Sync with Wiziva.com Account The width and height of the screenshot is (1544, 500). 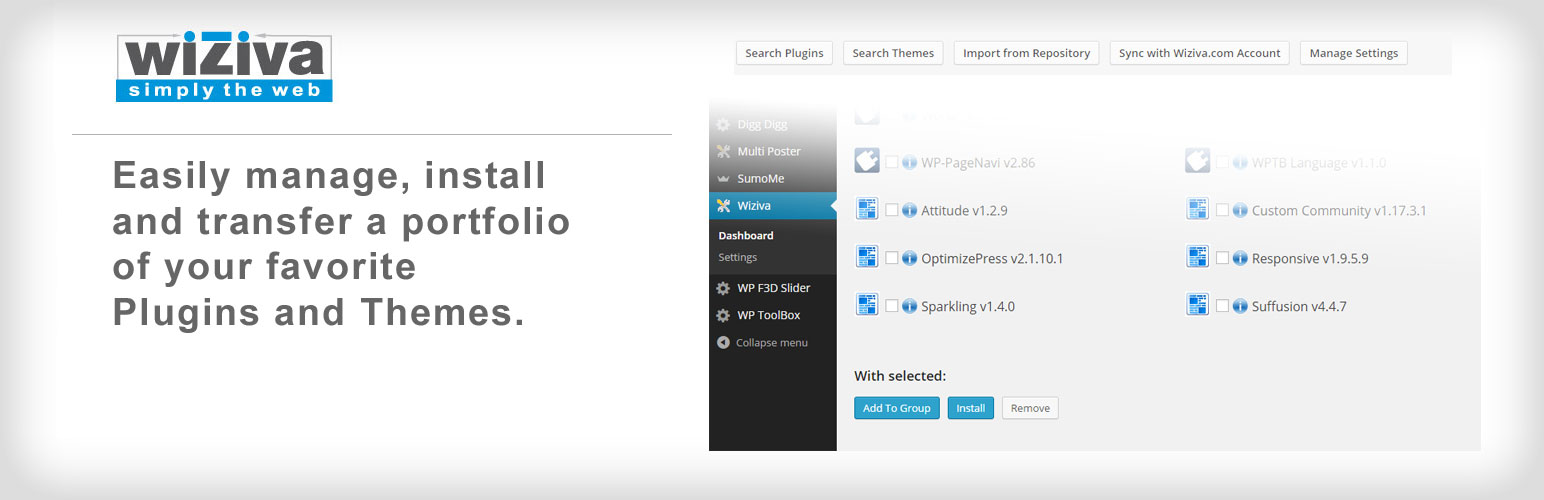pyautogui.click(x=1199, y=53)
